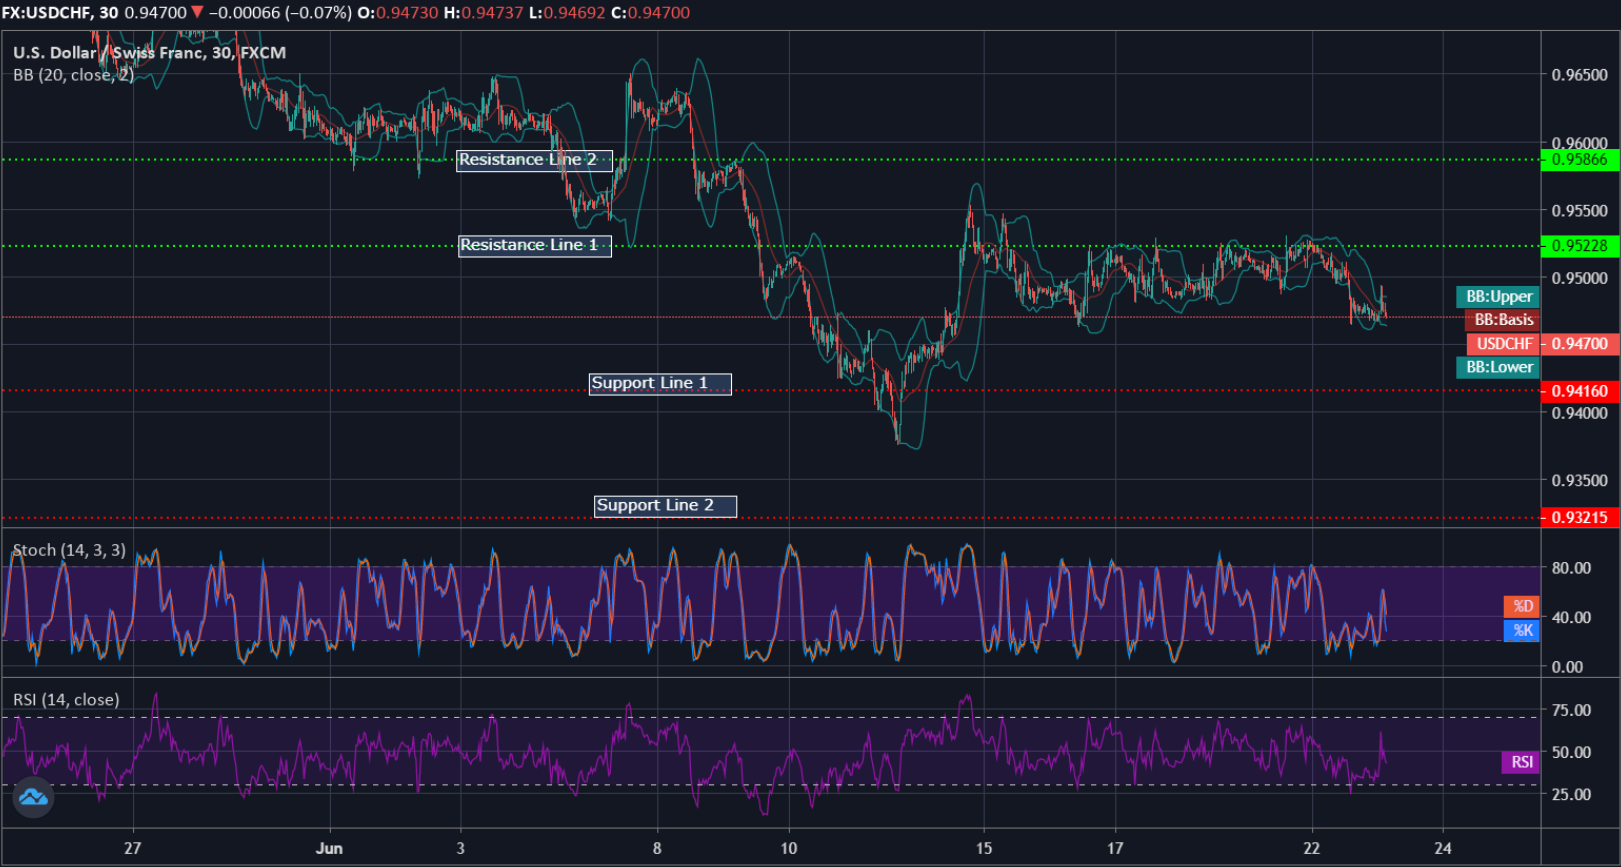Click the 75.00 RSI axis label

1571,710
